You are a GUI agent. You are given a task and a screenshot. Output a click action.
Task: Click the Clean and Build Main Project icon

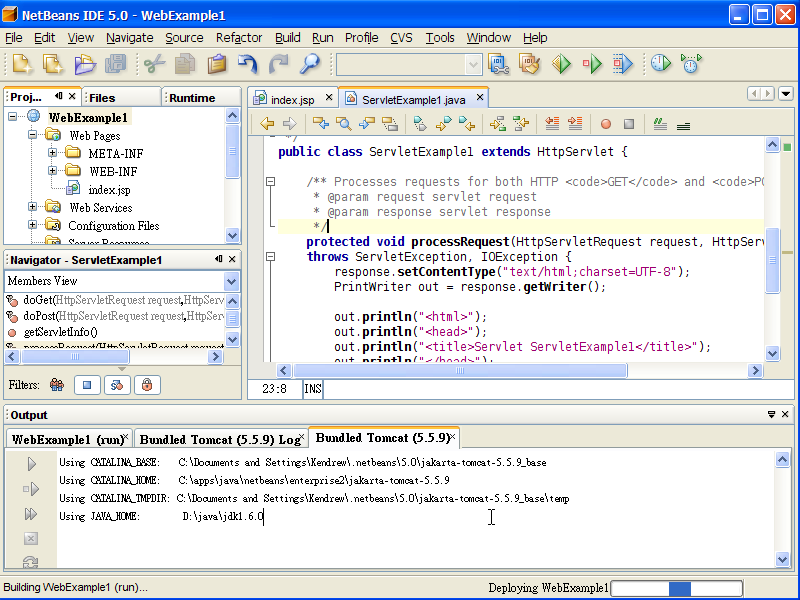(x=530, y=64)
